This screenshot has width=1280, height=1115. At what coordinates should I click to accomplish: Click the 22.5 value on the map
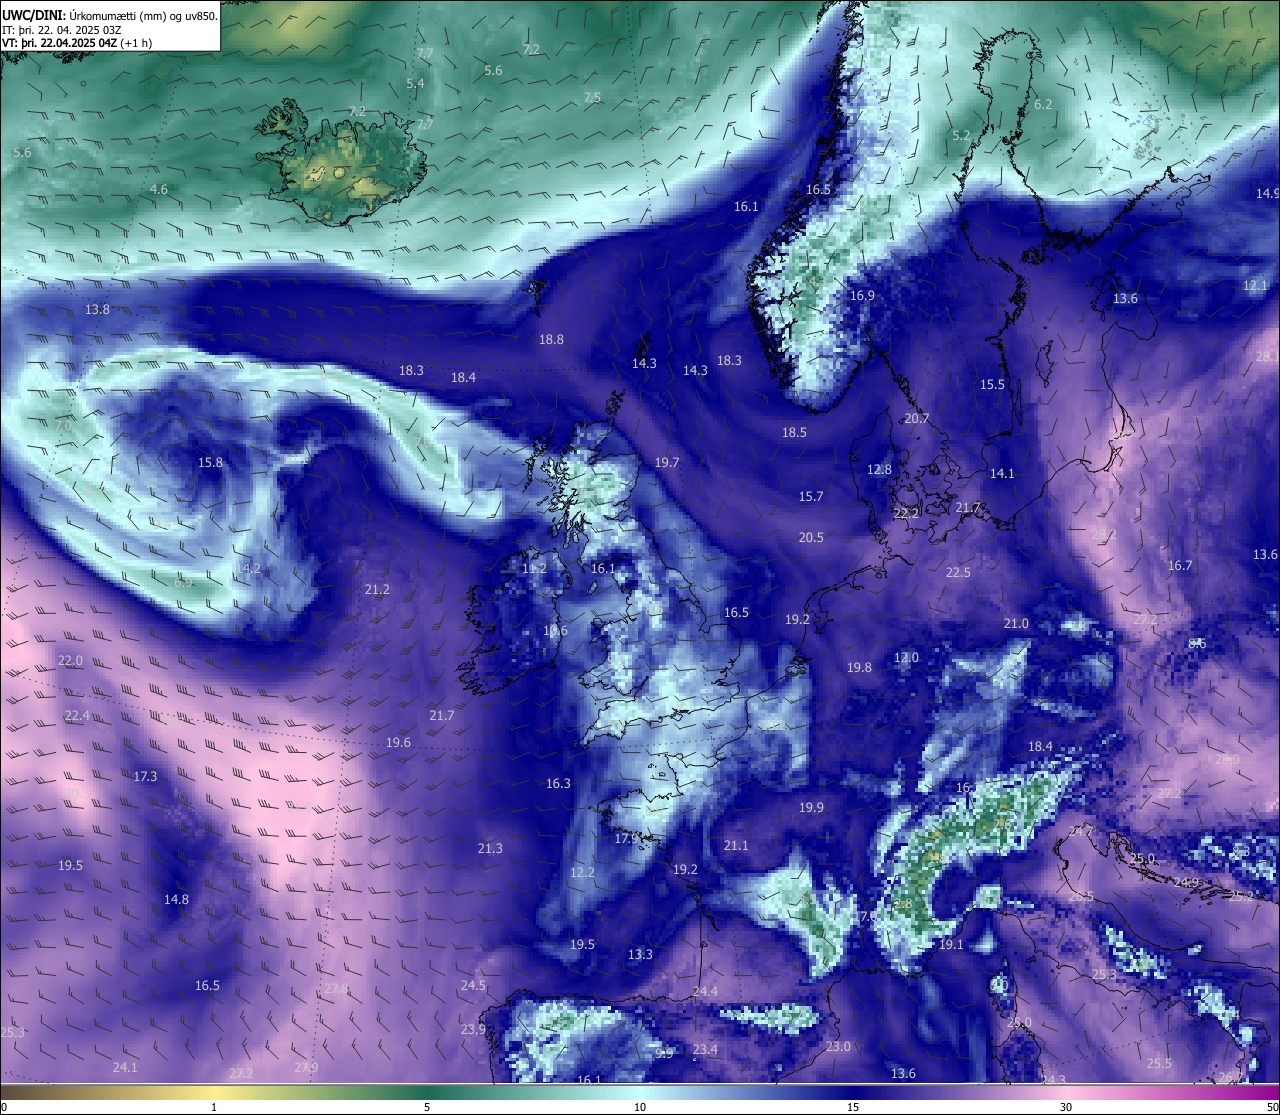coord(958,573)
